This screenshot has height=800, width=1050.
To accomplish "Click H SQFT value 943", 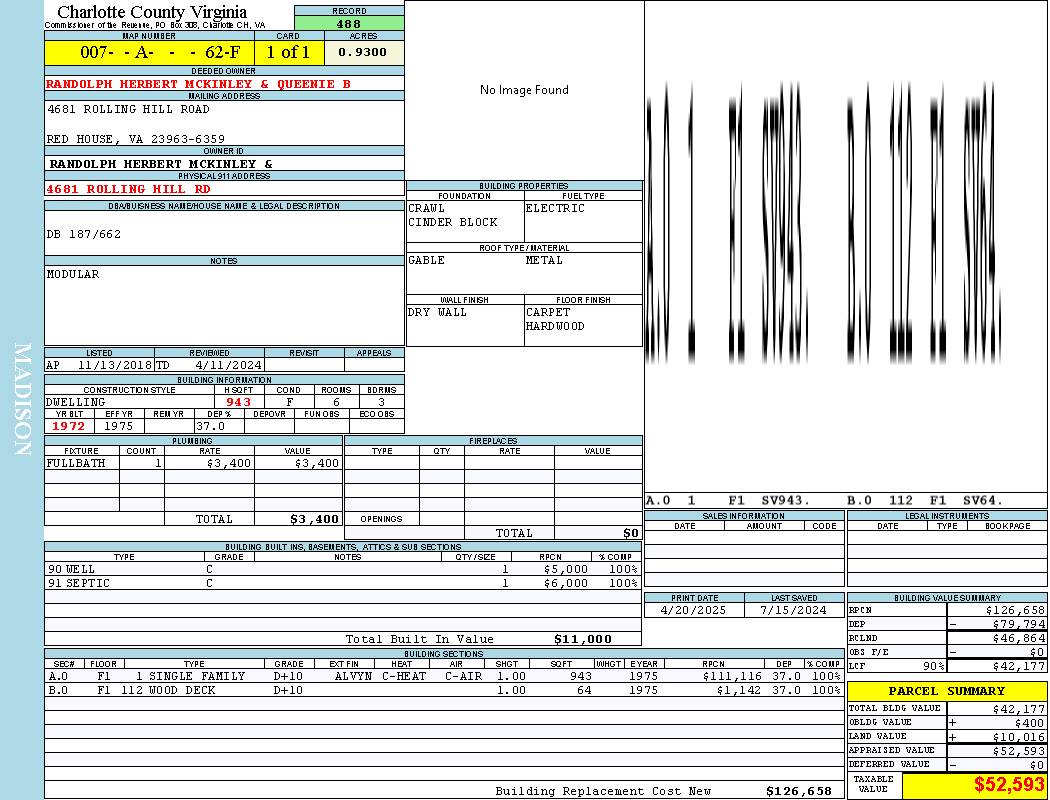I will point(238,402).
